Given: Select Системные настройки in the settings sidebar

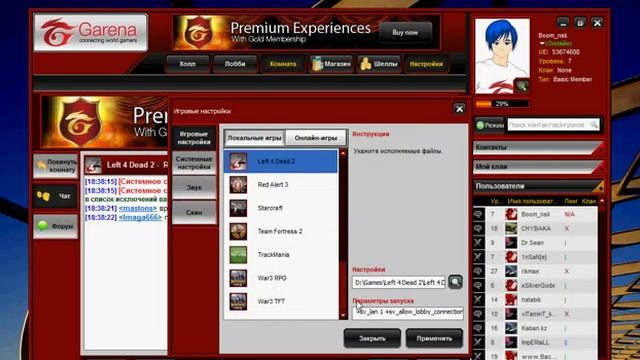Looking at the screenshot, I should tap(194, 163).
